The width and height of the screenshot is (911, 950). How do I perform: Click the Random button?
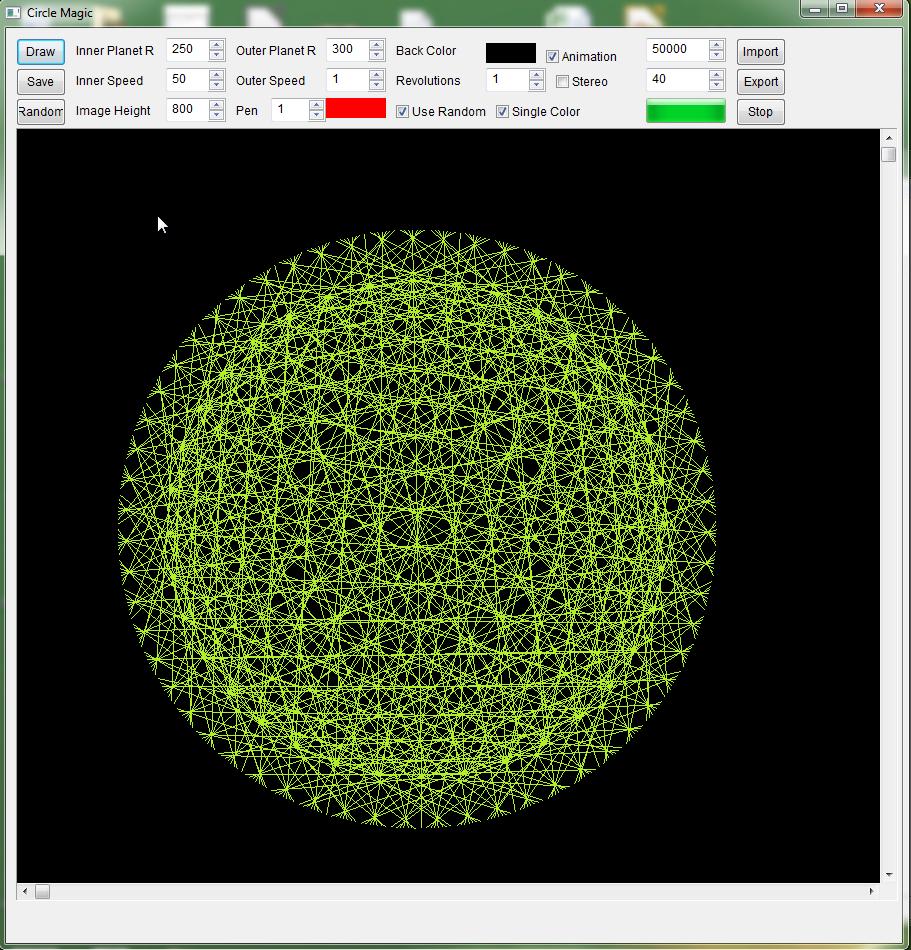tap(40, 112)
